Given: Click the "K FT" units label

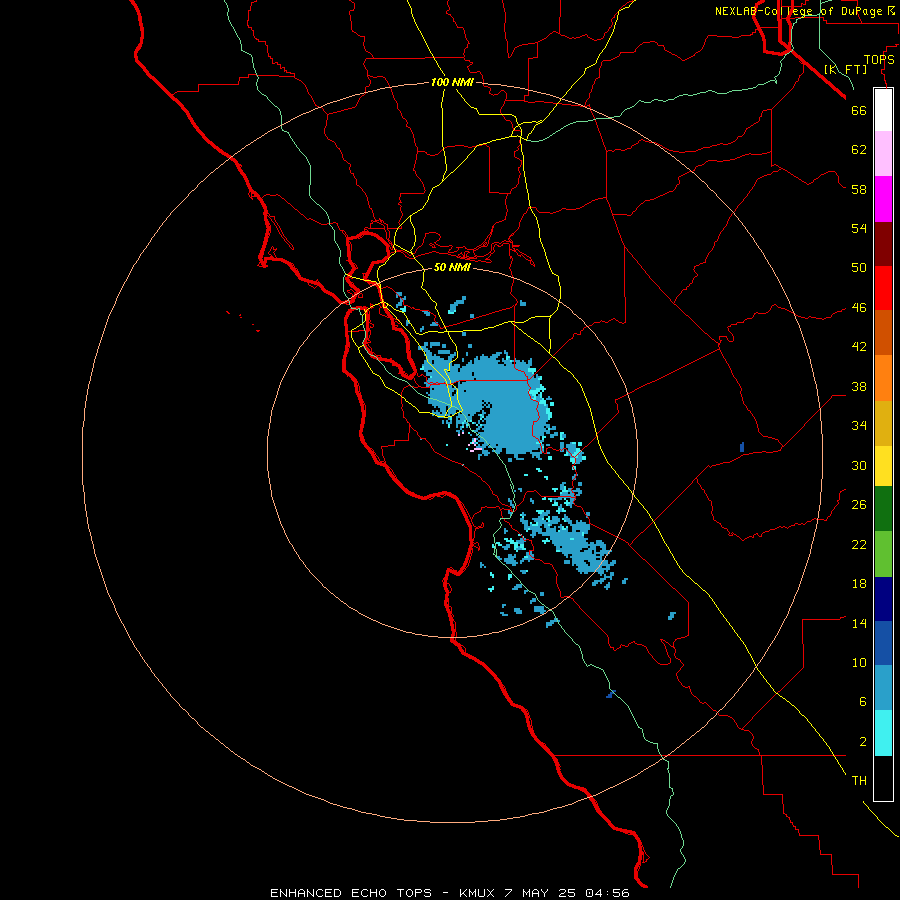Looking at the screenshot, I should tap(845, 70).
